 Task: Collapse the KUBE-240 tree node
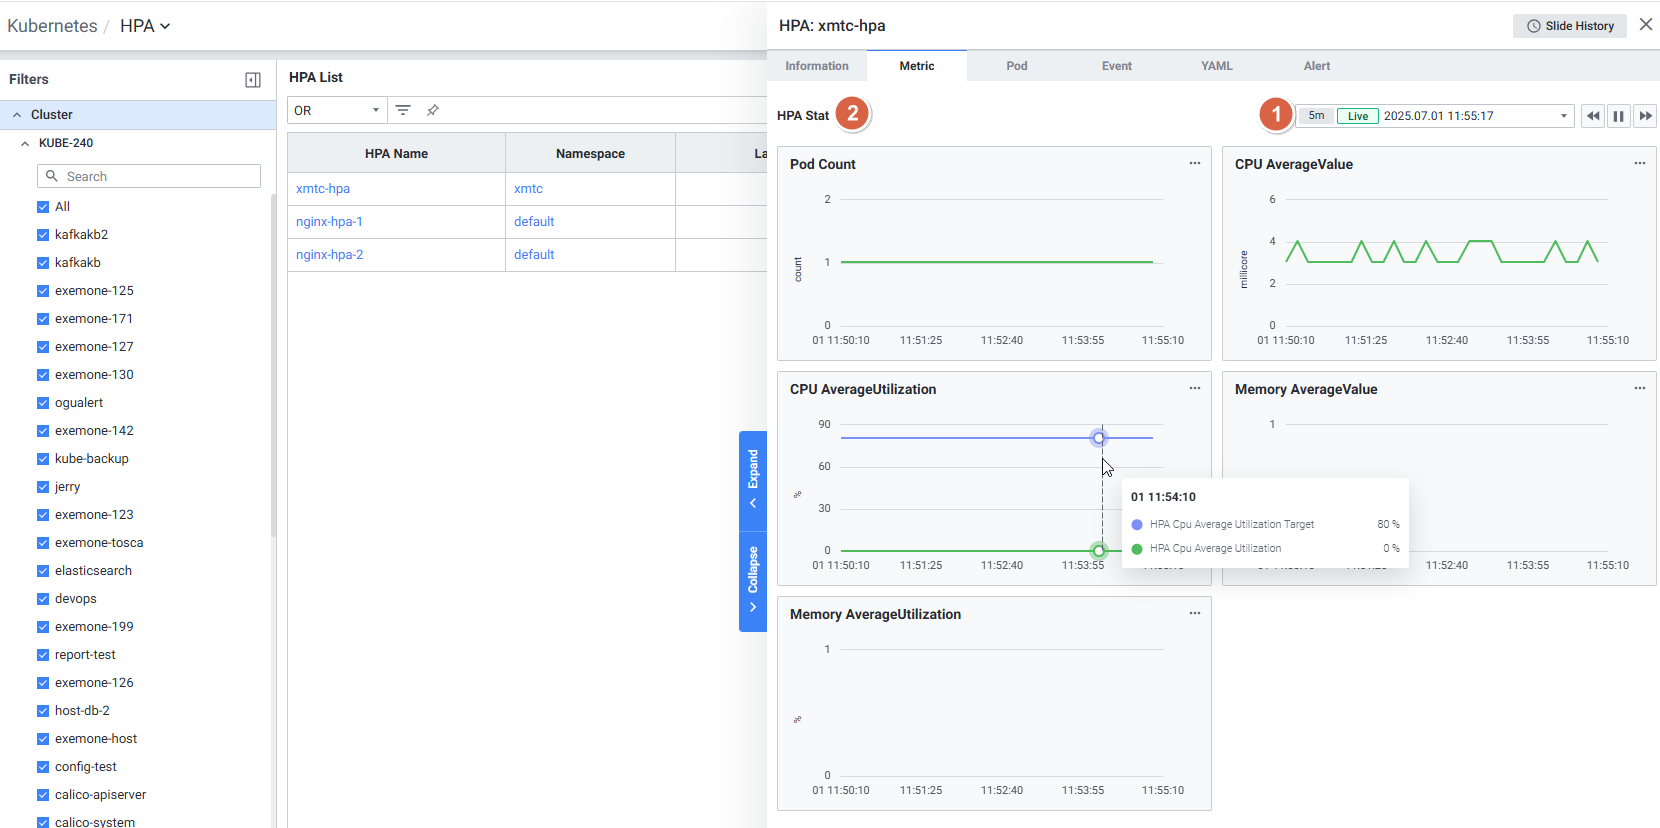coord(25,143)
